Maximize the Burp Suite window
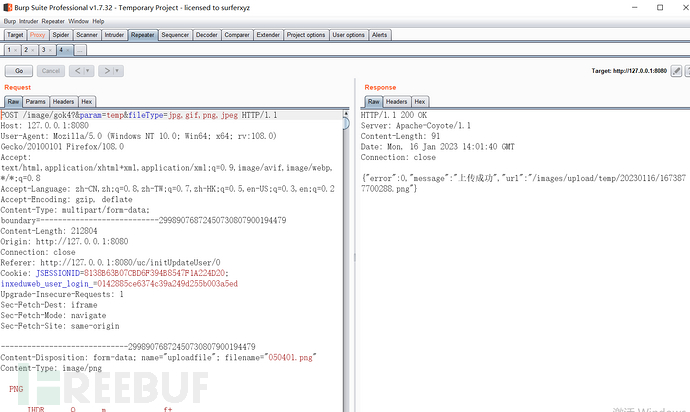The image size is (690, 412). coord(660,7)
